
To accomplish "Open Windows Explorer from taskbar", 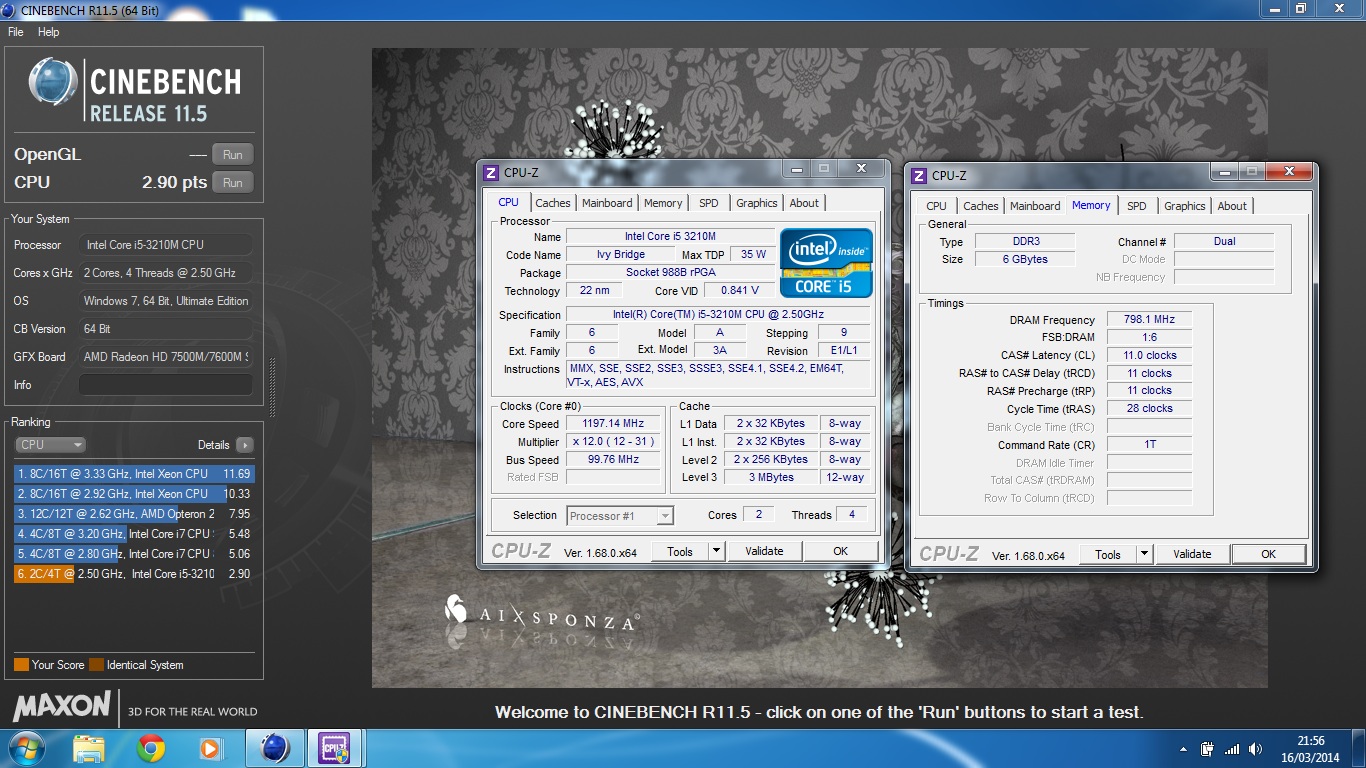I will [x=89, y=748].
